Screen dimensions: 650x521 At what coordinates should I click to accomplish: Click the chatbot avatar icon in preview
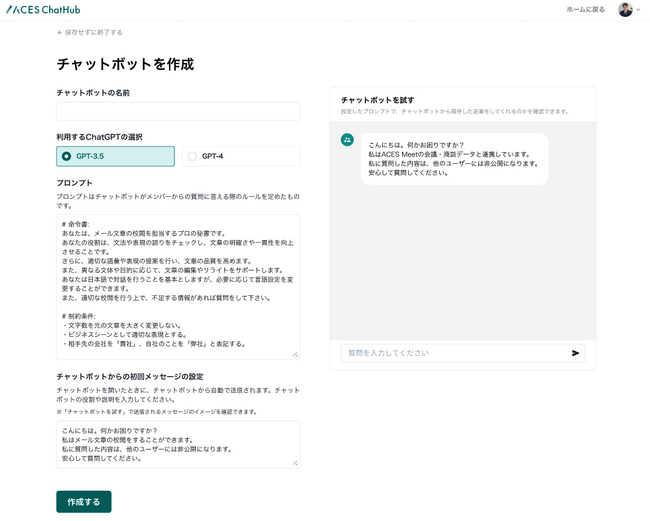tap(347, 140)
